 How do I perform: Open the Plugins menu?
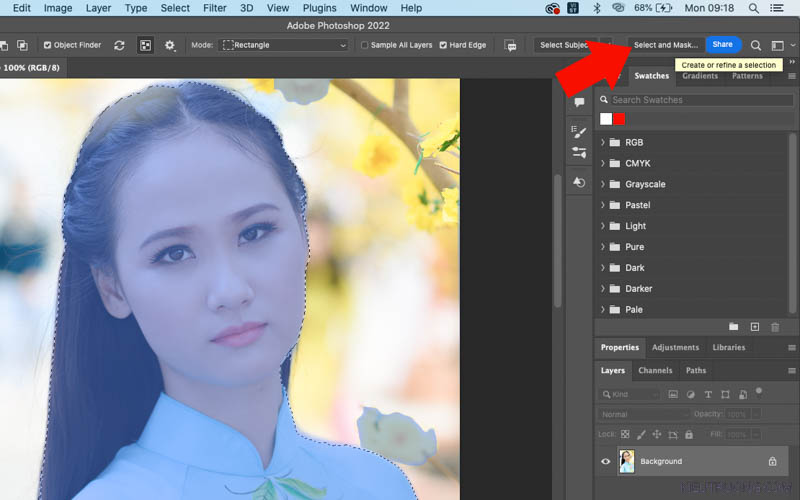(319, 8)
